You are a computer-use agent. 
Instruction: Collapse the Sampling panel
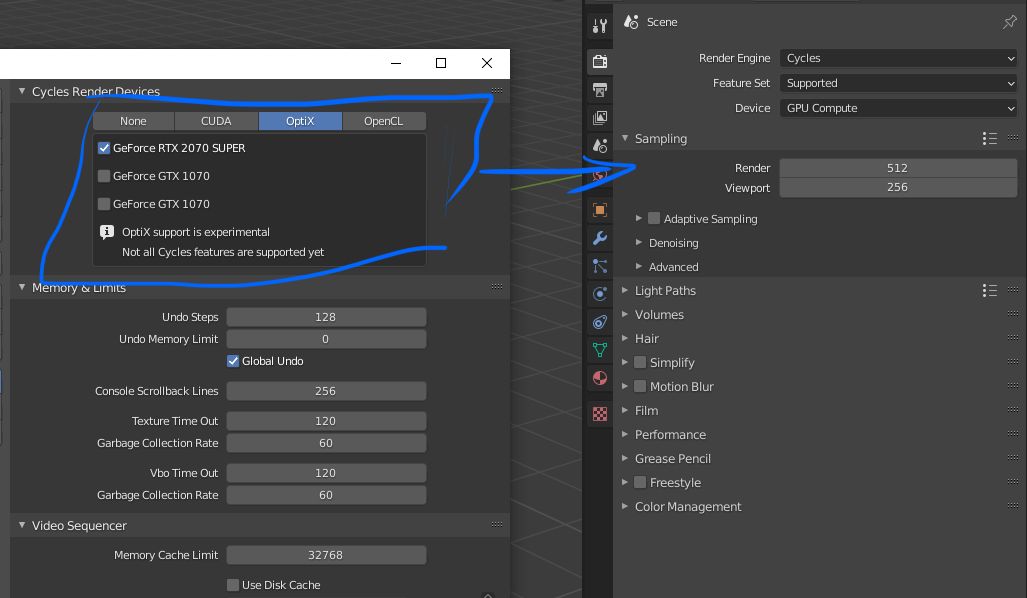[x=625, y=138]
